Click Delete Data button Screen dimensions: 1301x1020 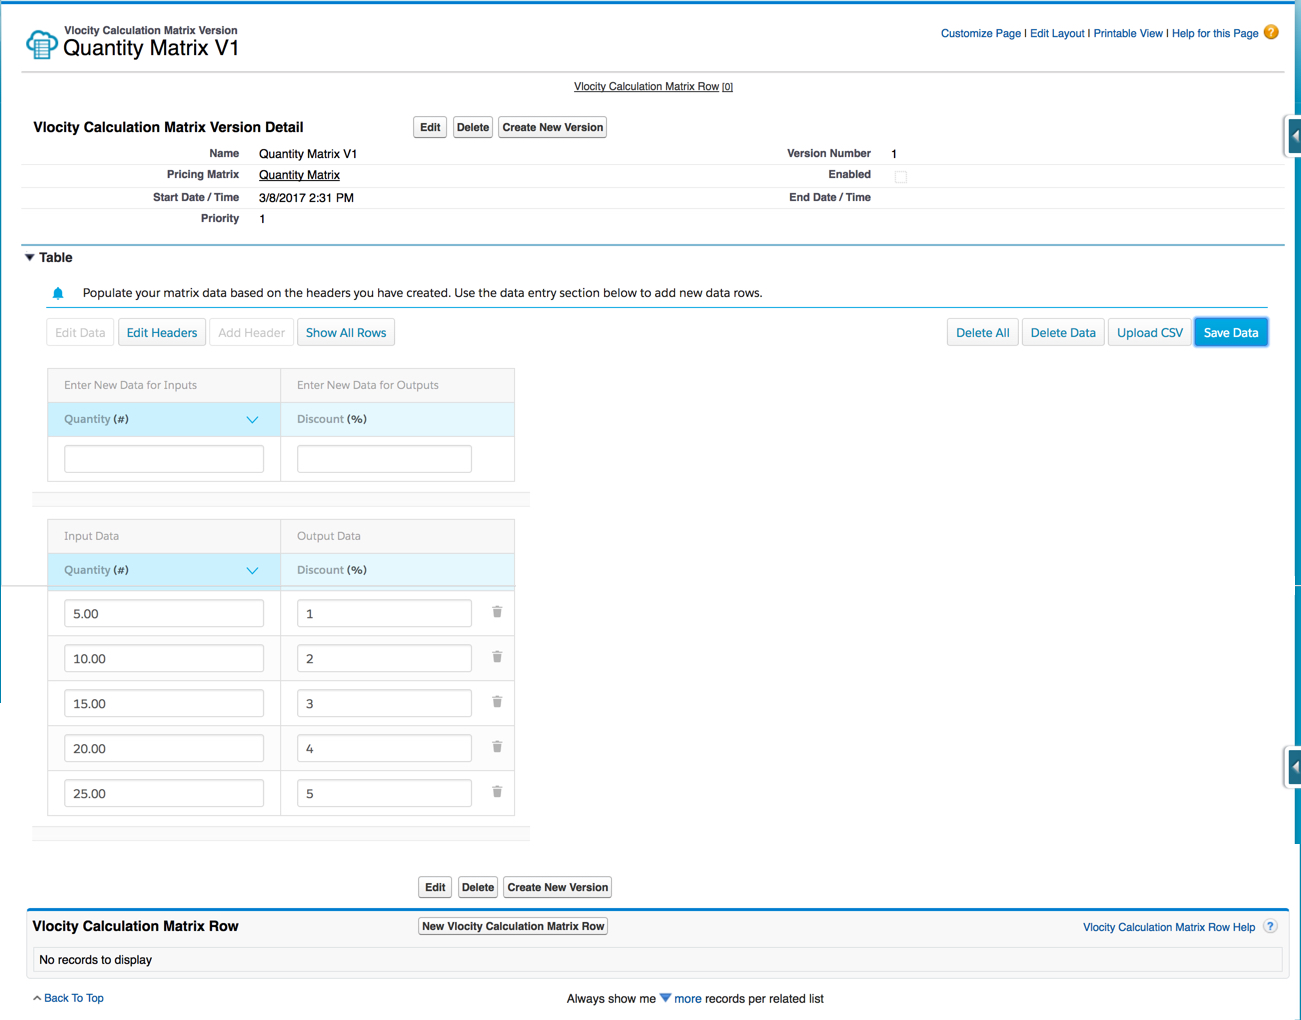pos(1063,333)
